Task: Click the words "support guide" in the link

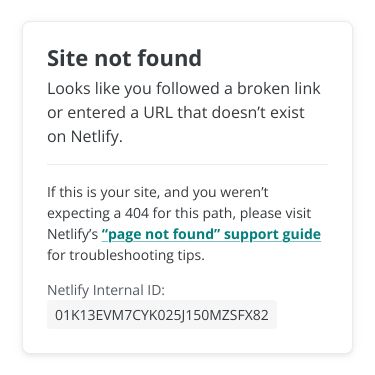Action: point(272,234)
